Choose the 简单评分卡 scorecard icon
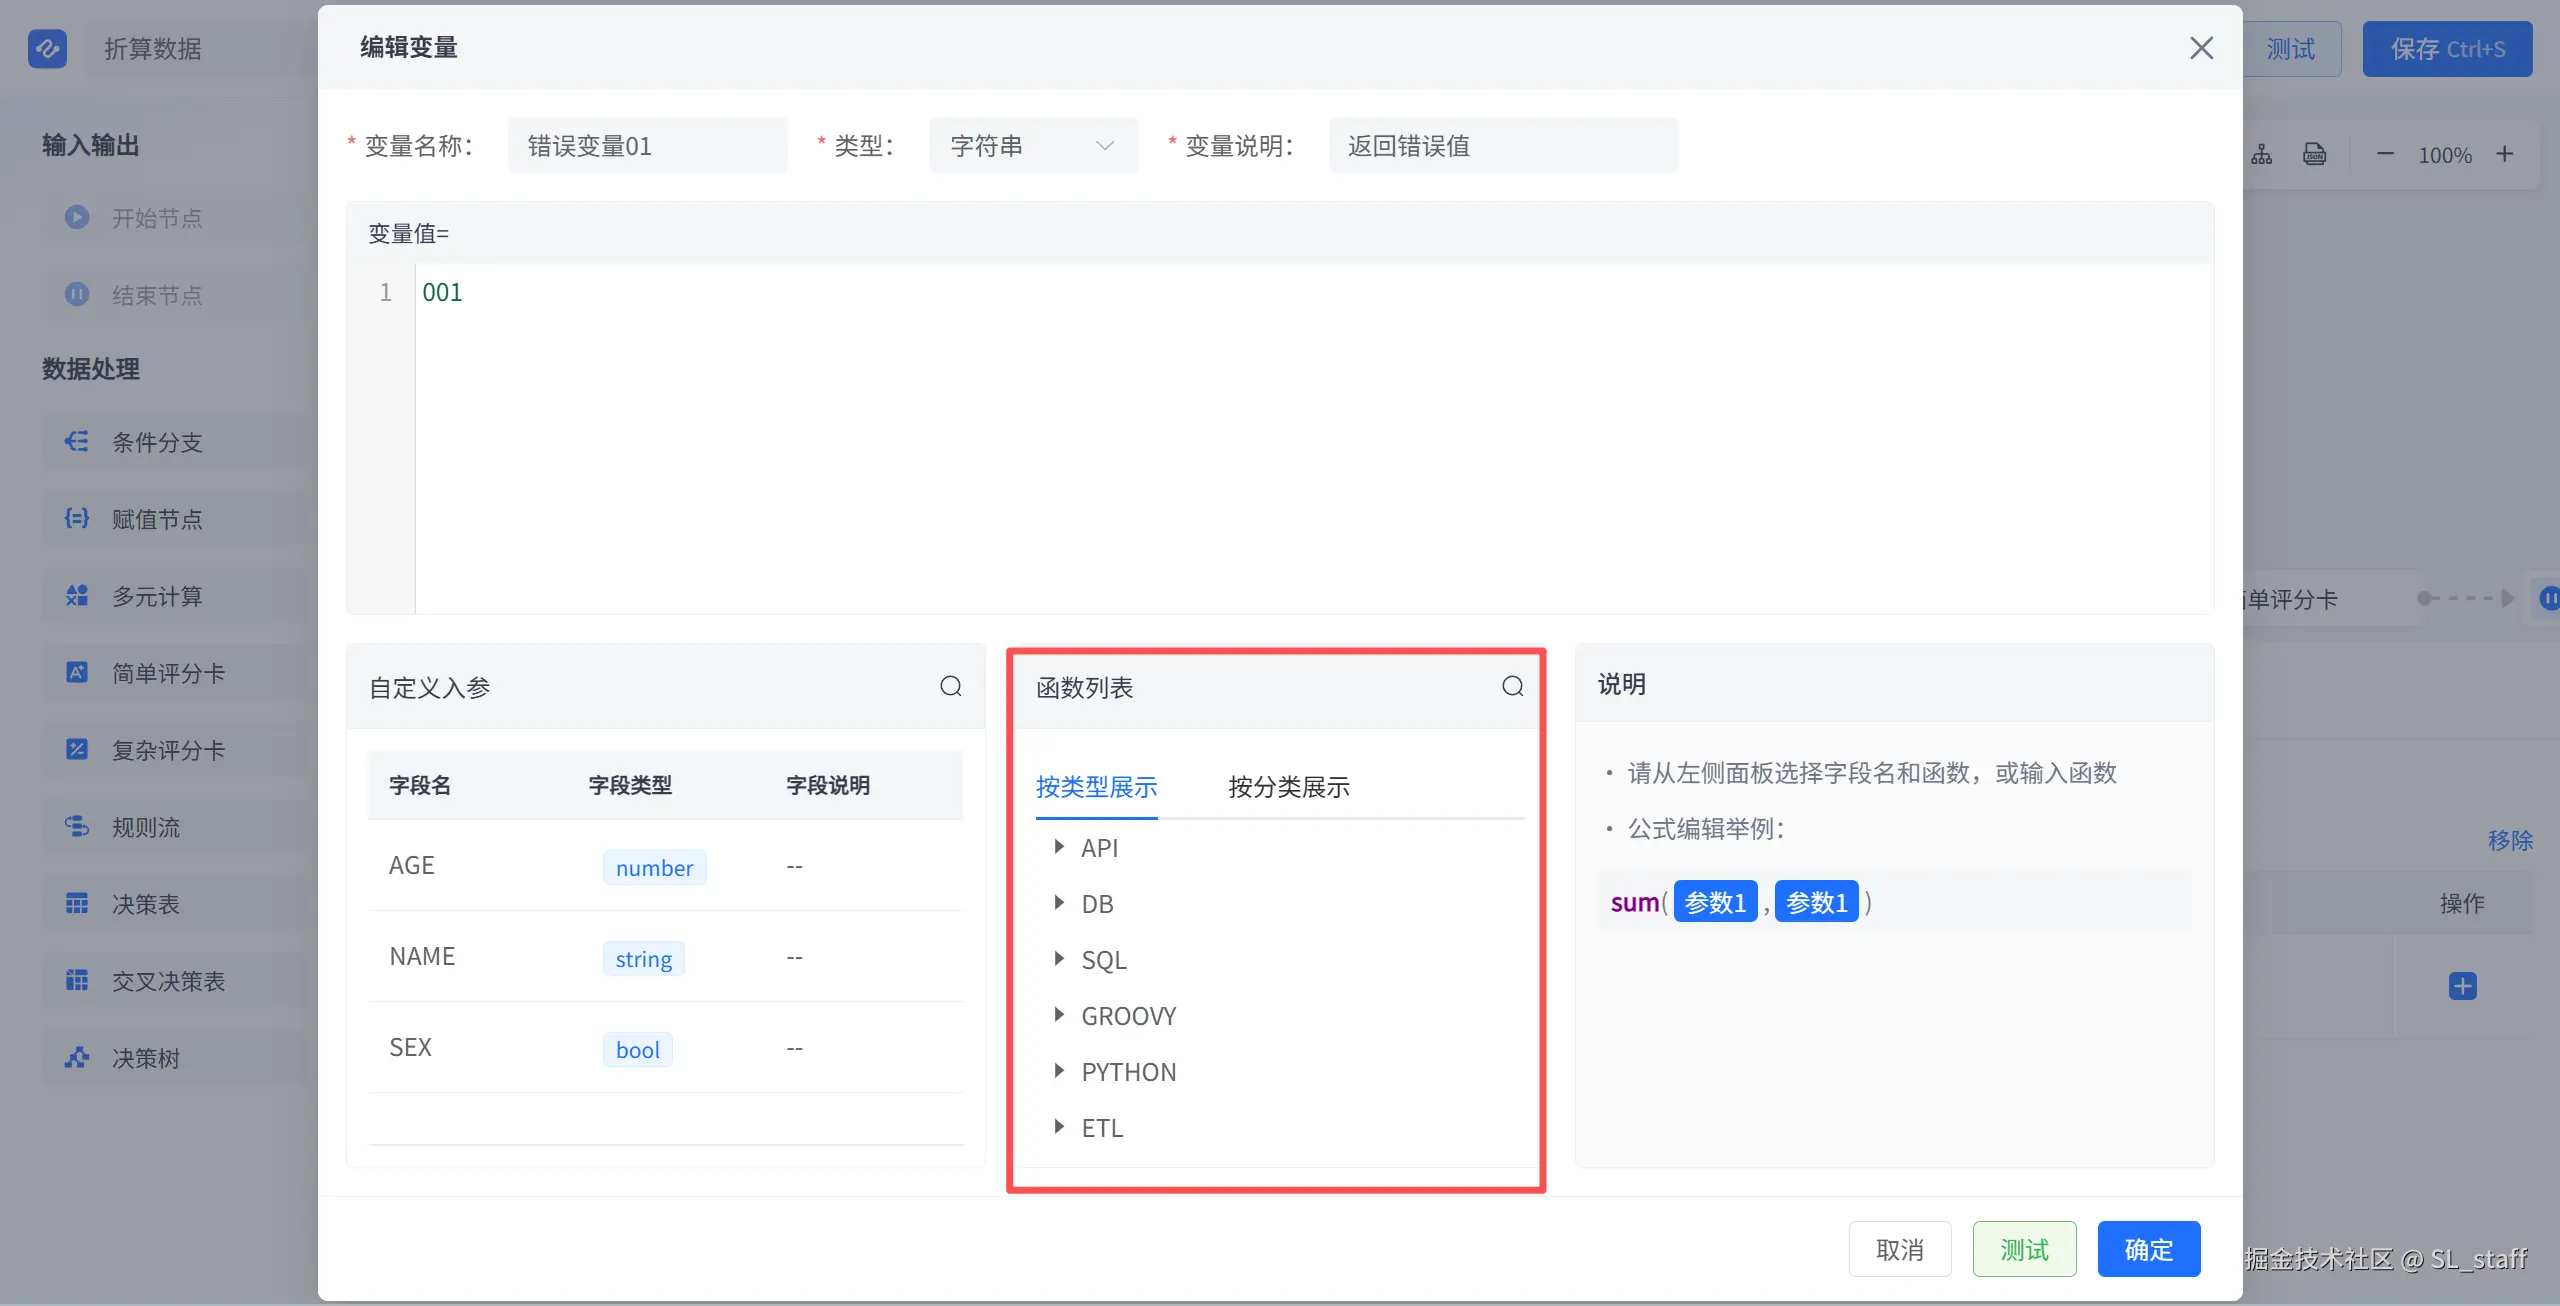This screenshot has height=1306, width=2560. 77,672
